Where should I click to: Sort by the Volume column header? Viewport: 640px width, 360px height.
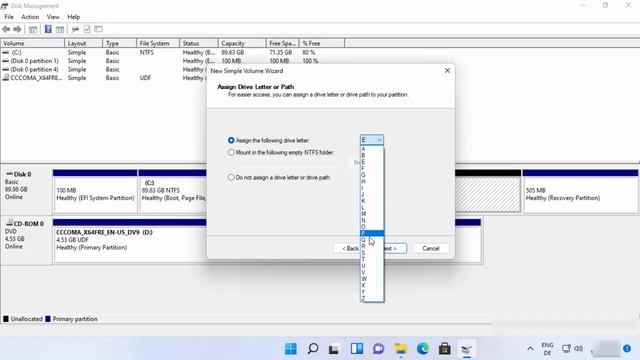coord(33,43)
